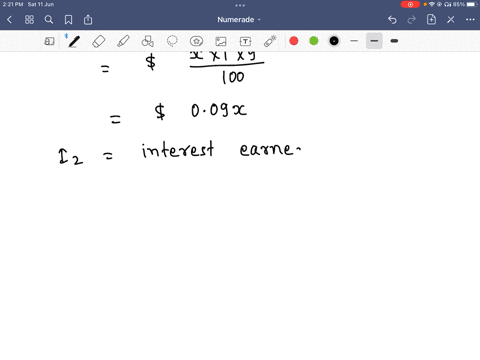Add a new page

coord(431,20)
